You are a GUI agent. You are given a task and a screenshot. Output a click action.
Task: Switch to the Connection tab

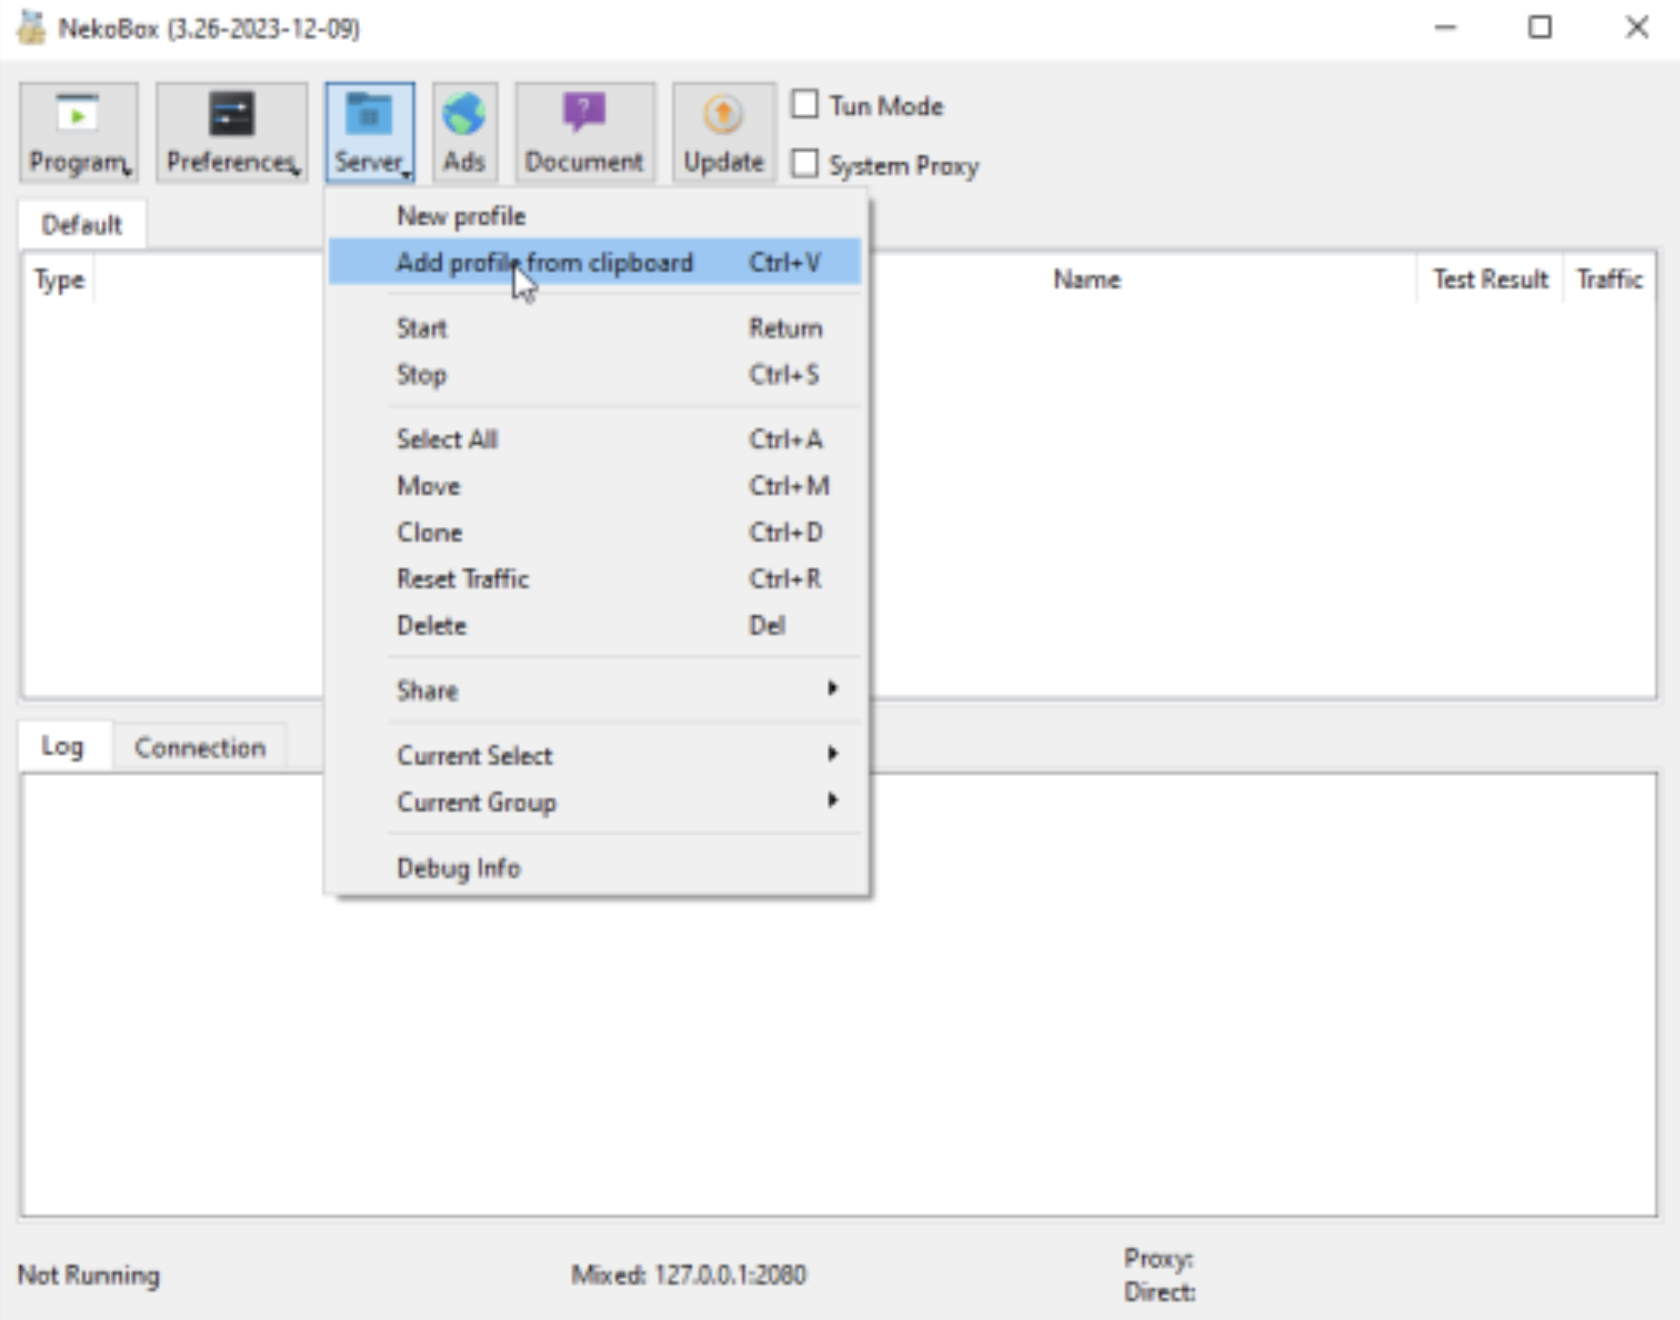(x=200, y=748)
